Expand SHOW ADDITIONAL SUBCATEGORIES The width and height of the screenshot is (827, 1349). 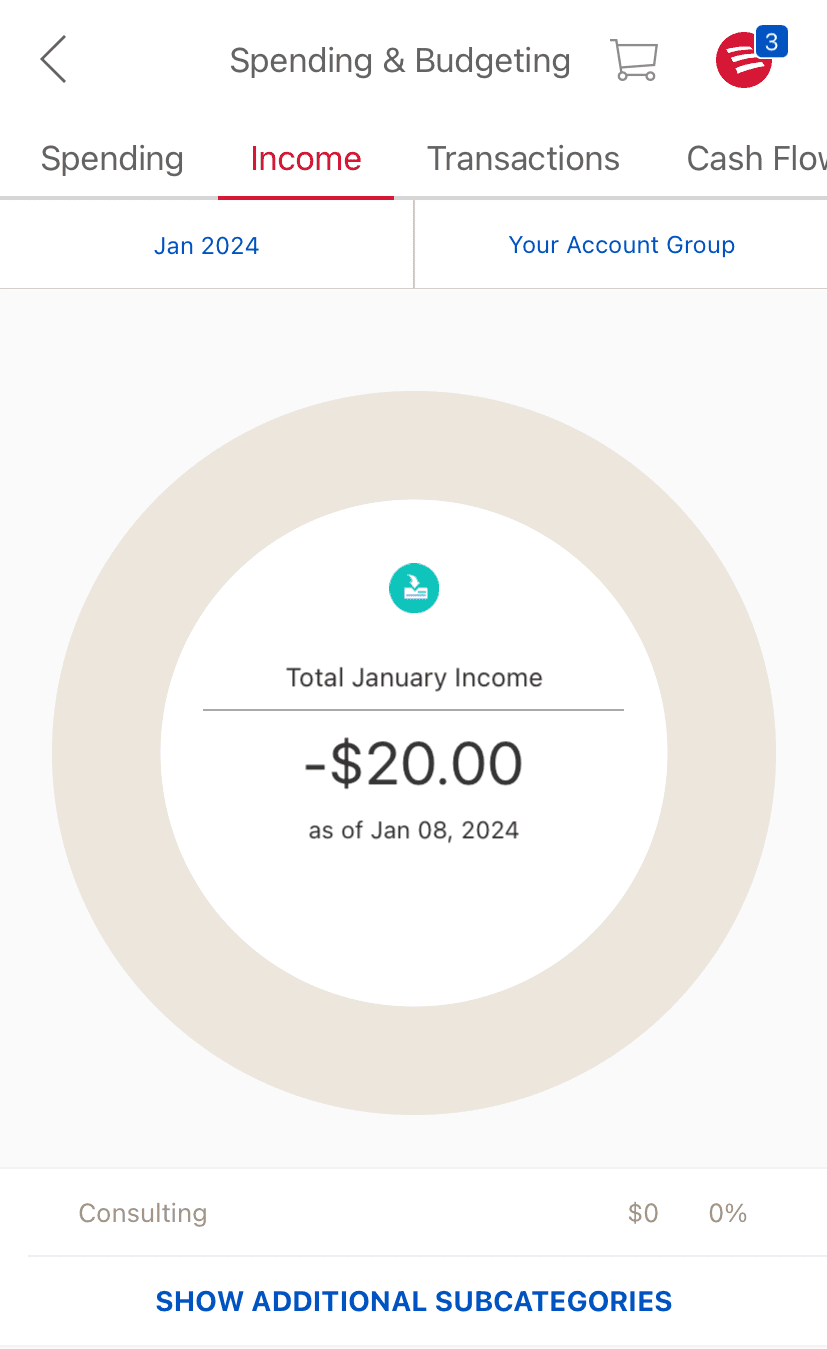coord(414,1301)
